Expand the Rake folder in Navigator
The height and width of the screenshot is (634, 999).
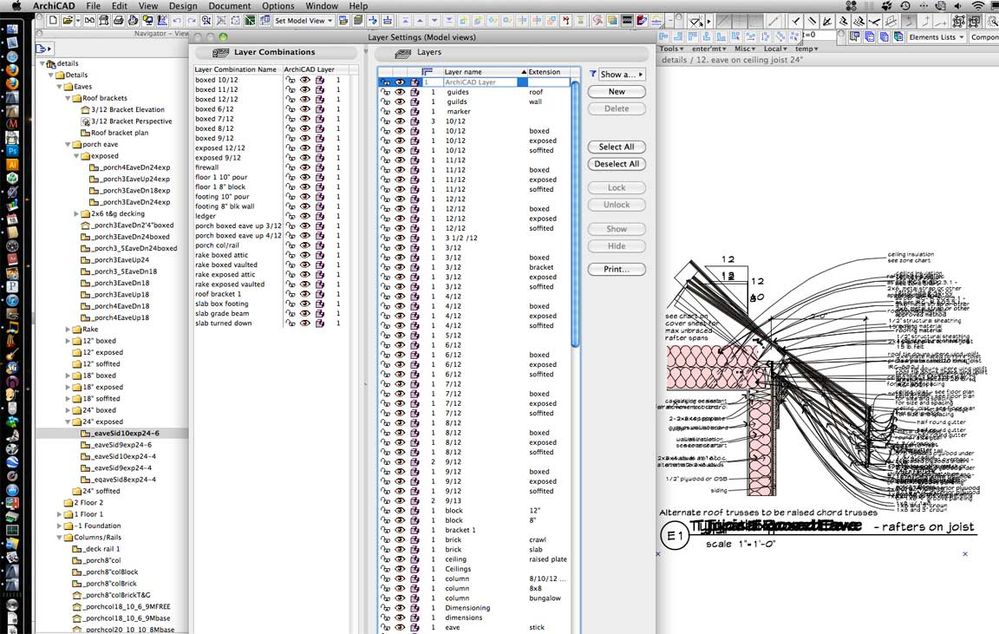click(68, 329)
